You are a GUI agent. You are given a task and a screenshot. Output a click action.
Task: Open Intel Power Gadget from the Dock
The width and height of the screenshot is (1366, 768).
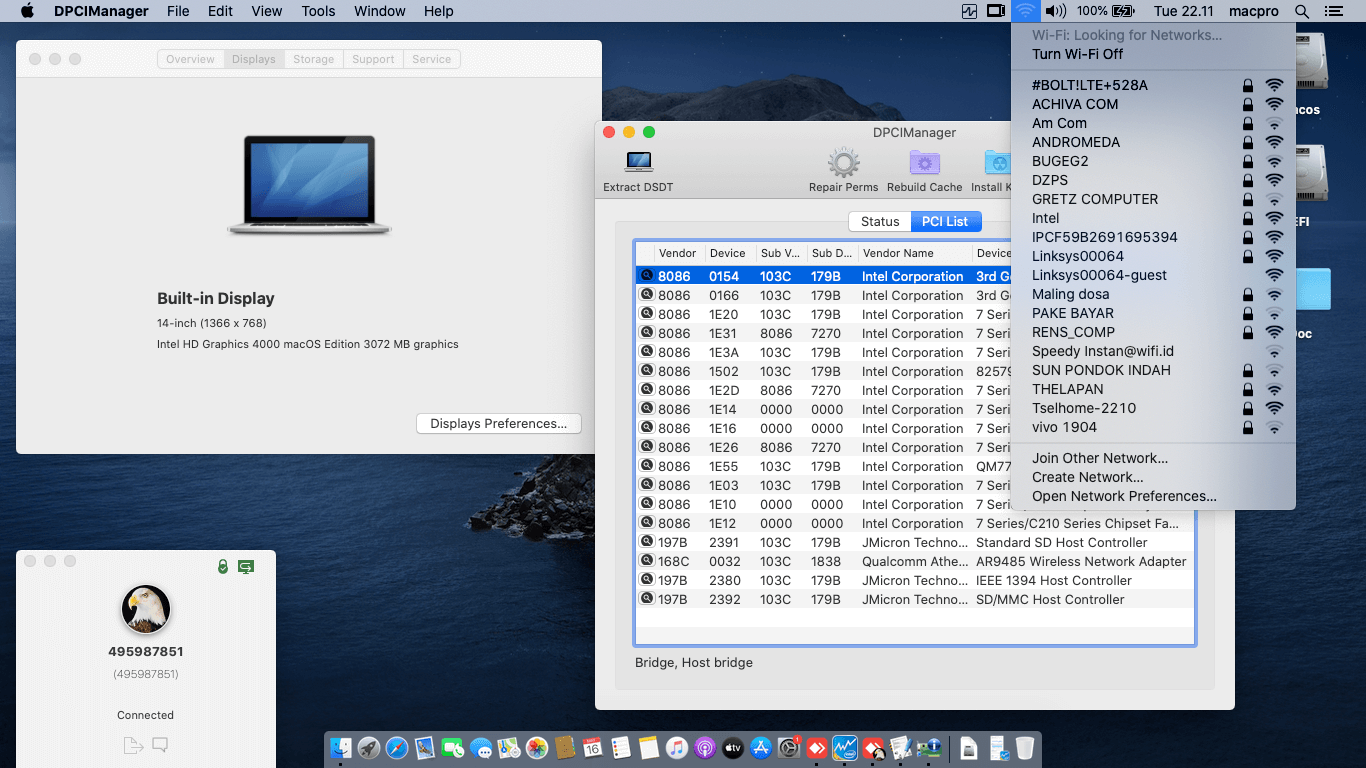(x=845, y=747)
